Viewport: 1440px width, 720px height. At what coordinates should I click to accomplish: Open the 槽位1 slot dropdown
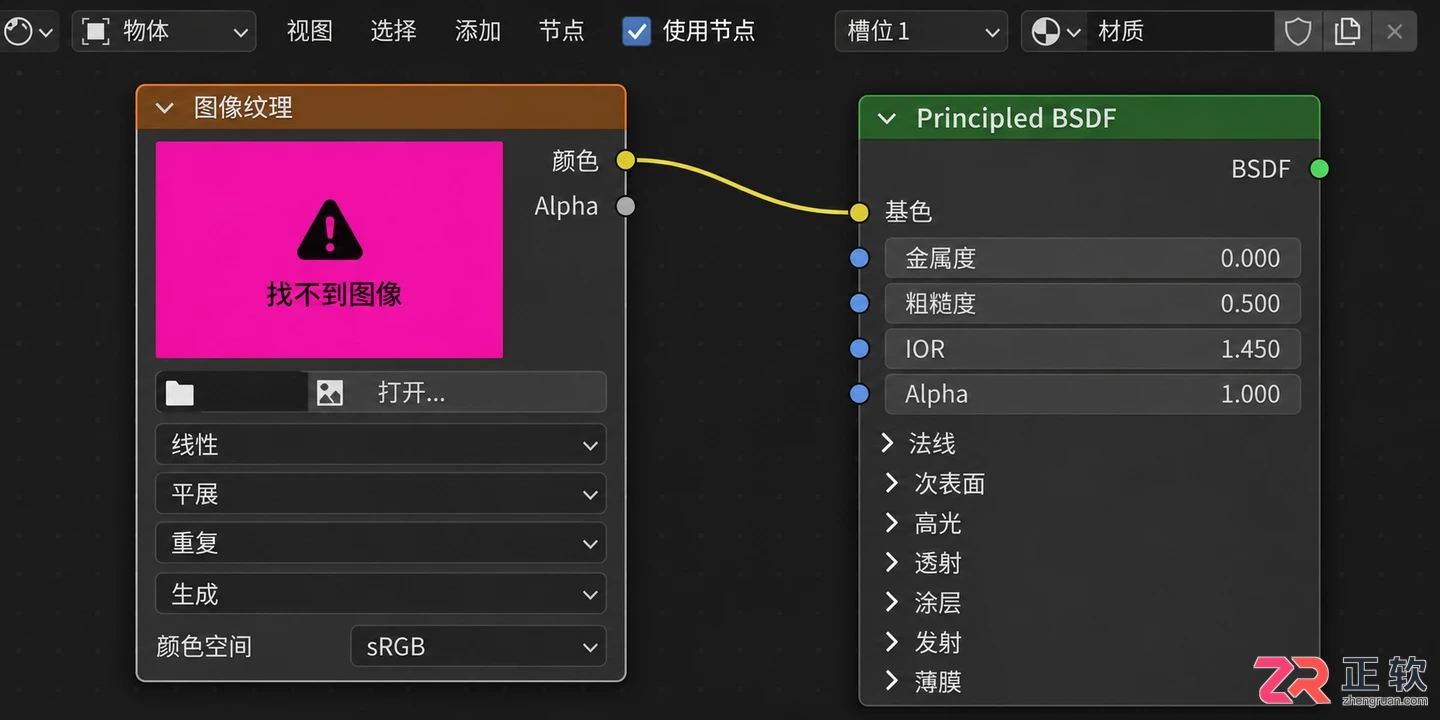pos(921,32)
